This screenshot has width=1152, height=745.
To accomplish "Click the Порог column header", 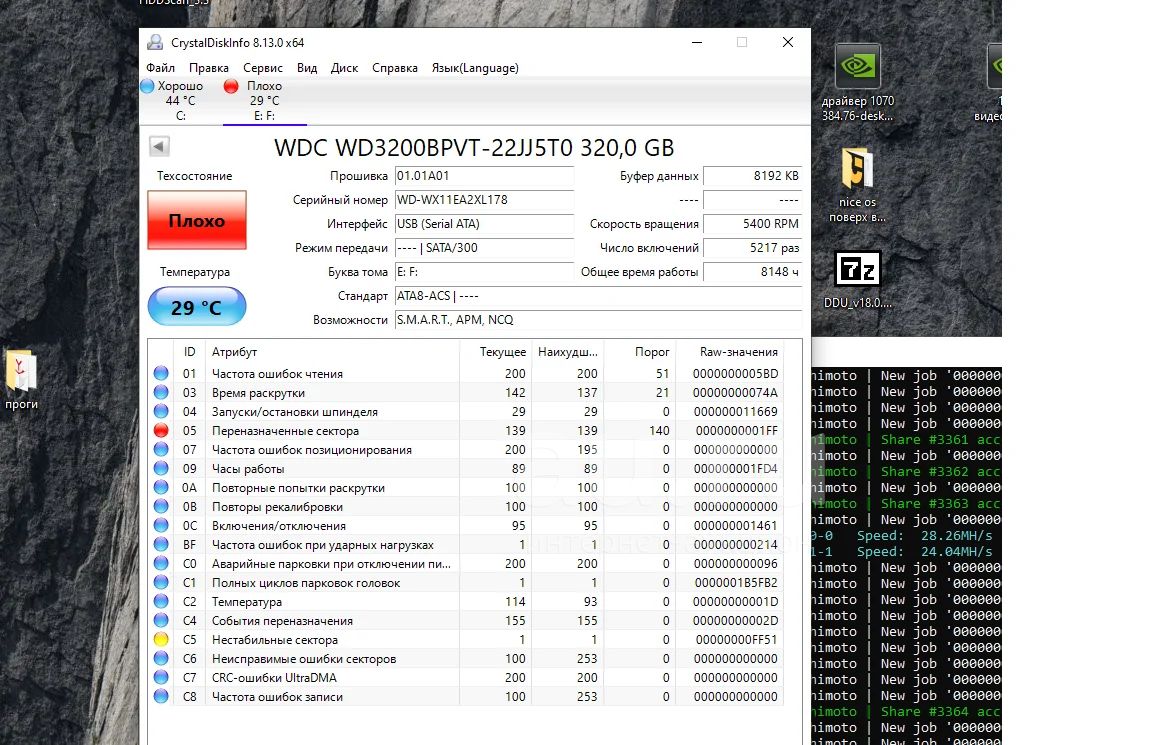I will [x=639, y=352].
